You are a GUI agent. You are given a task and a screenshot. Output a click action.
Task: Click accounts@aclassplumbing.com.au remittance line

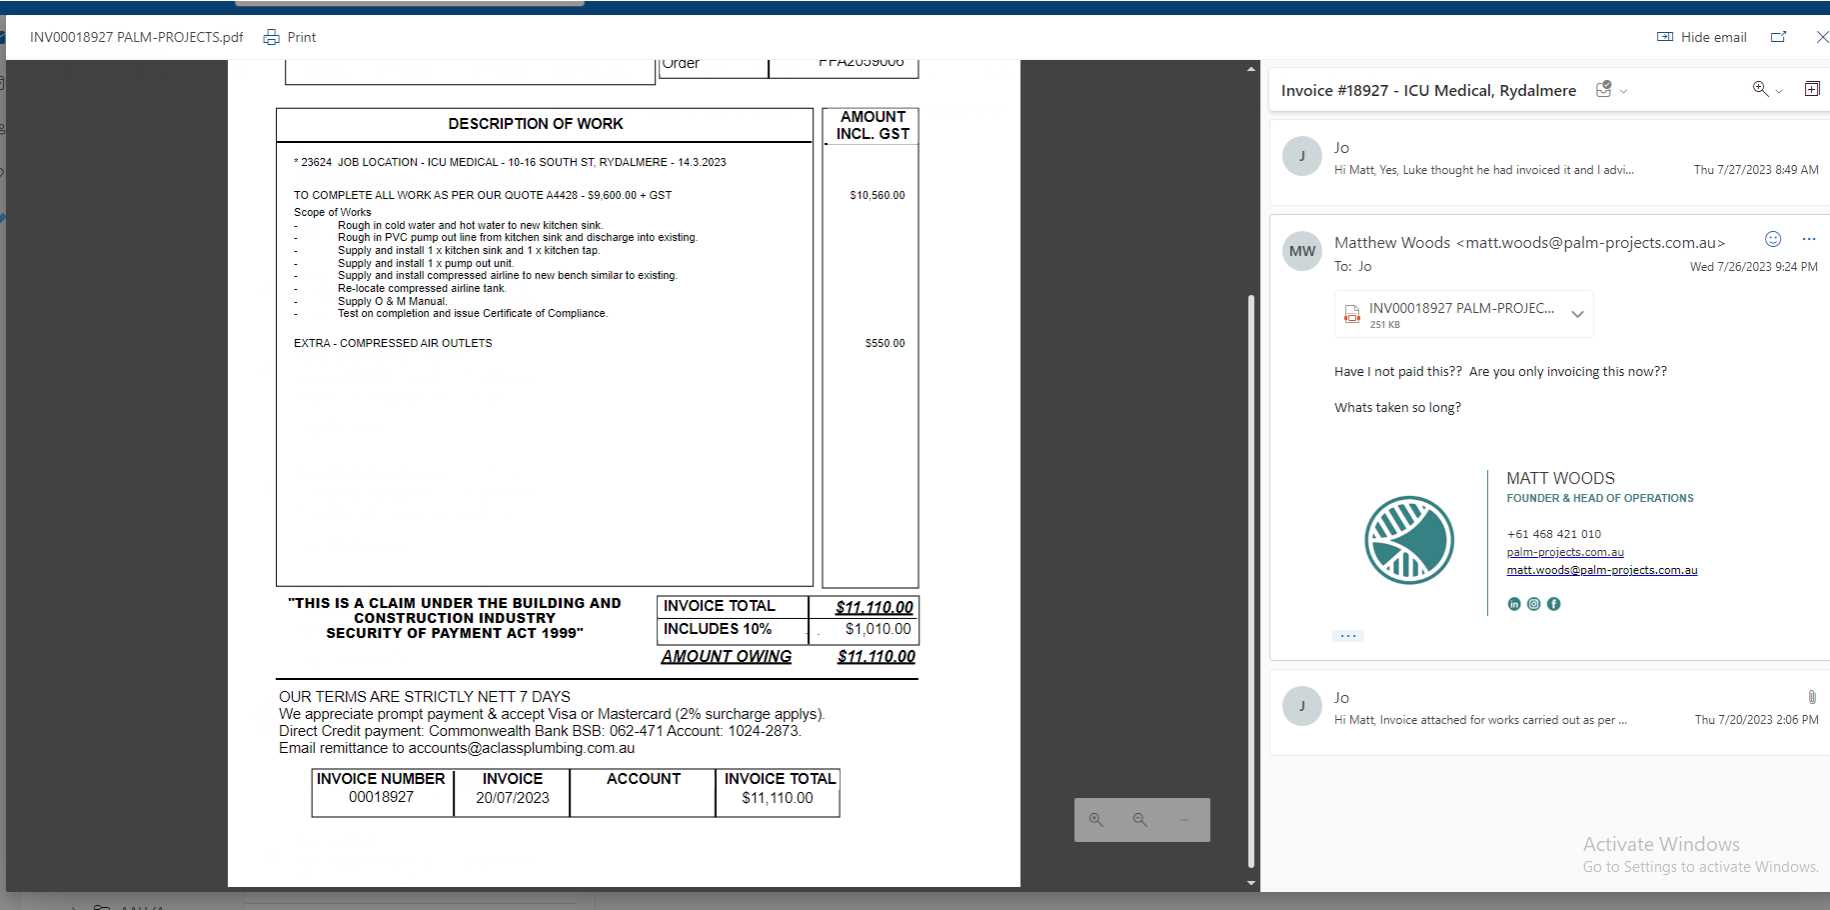457,748
